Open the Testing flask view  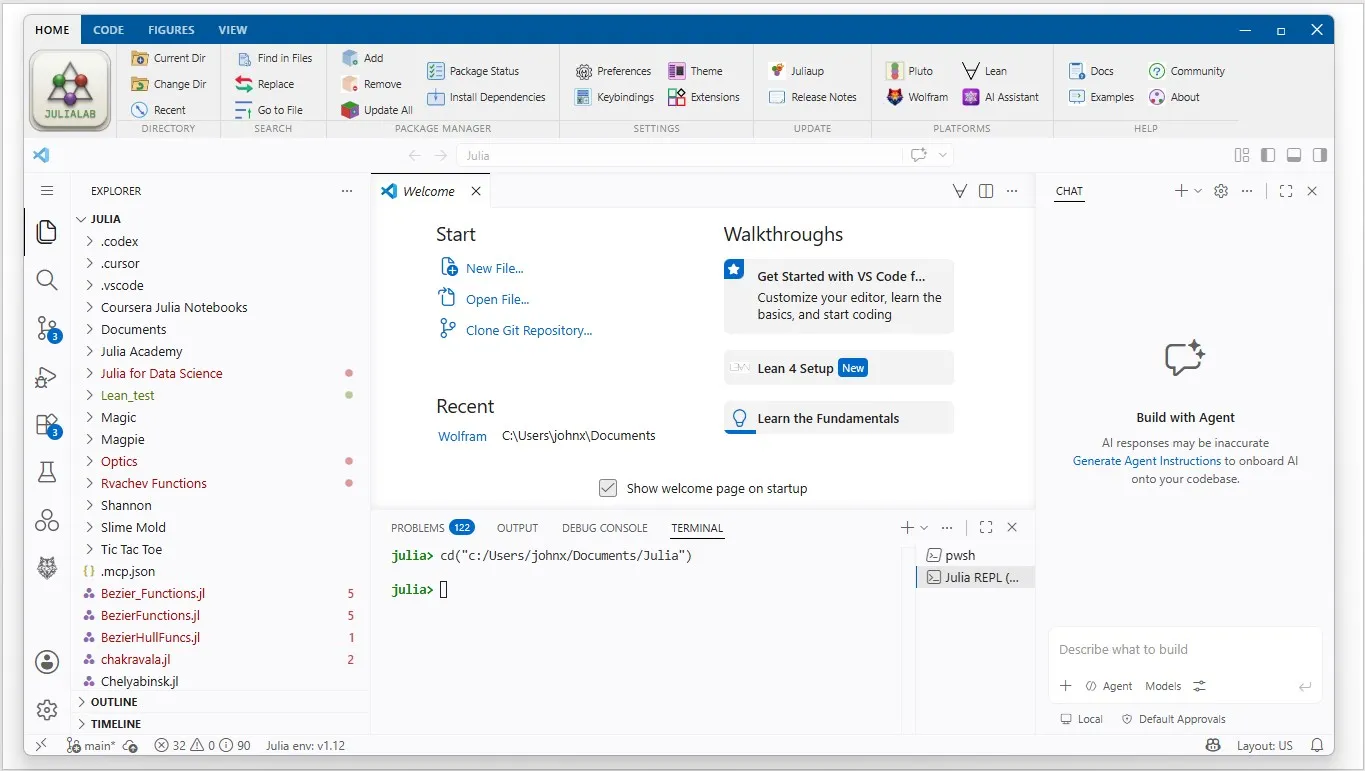47,472
